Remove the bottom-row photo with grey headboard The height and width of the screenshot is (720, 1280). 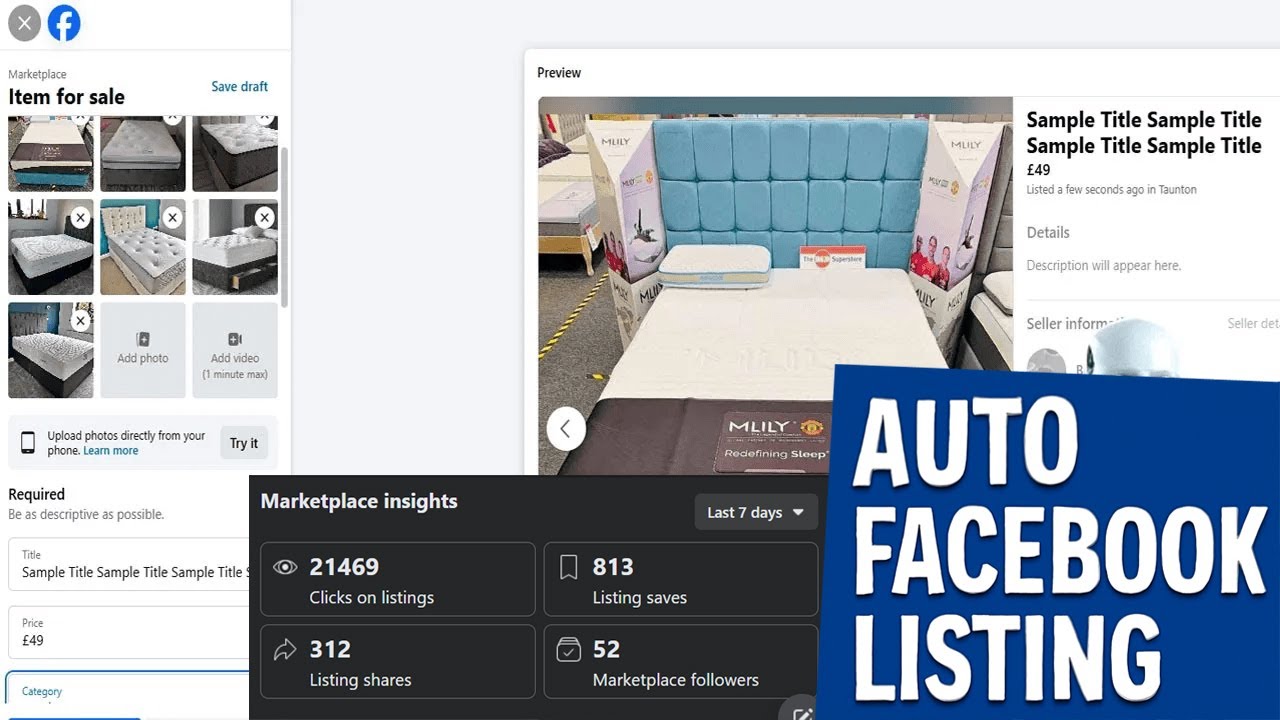coord(80,321)
